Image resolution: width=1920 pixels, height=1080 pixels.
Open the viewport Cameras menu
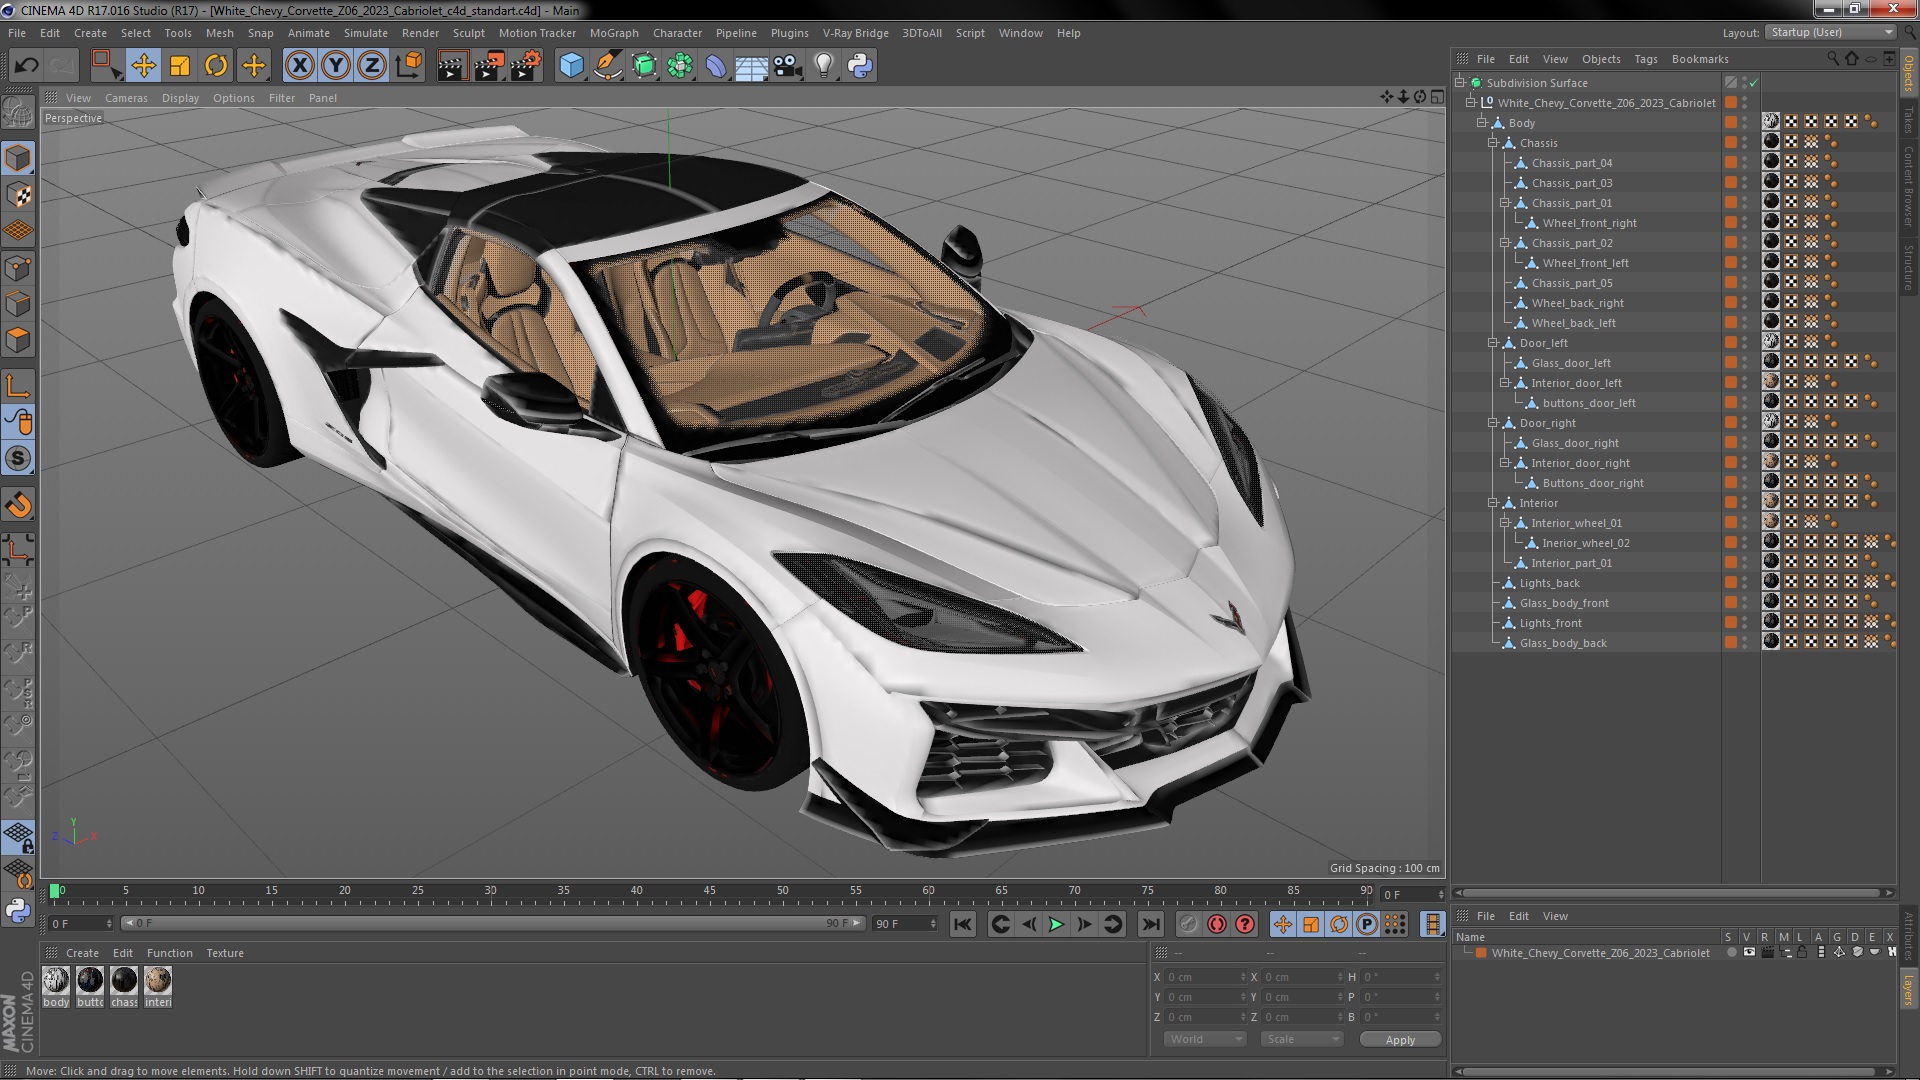pos(126,98)
